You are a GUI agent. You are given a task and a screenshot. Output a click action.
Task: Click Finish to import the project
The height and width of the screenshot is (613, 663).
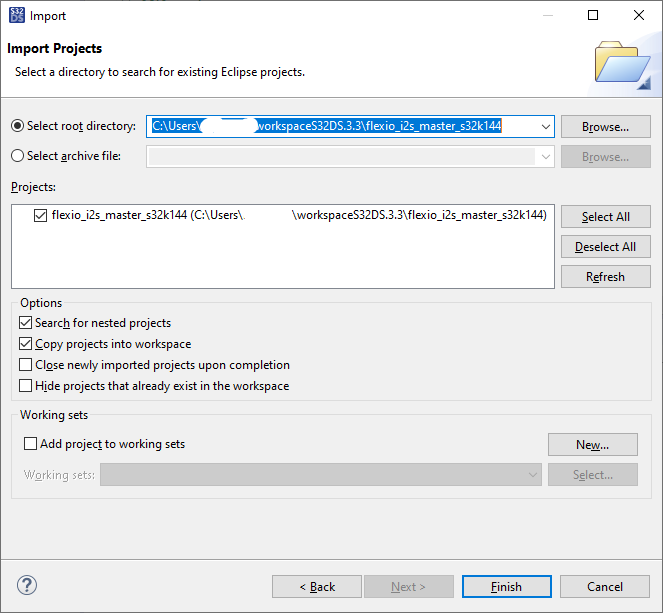(507, 586)
